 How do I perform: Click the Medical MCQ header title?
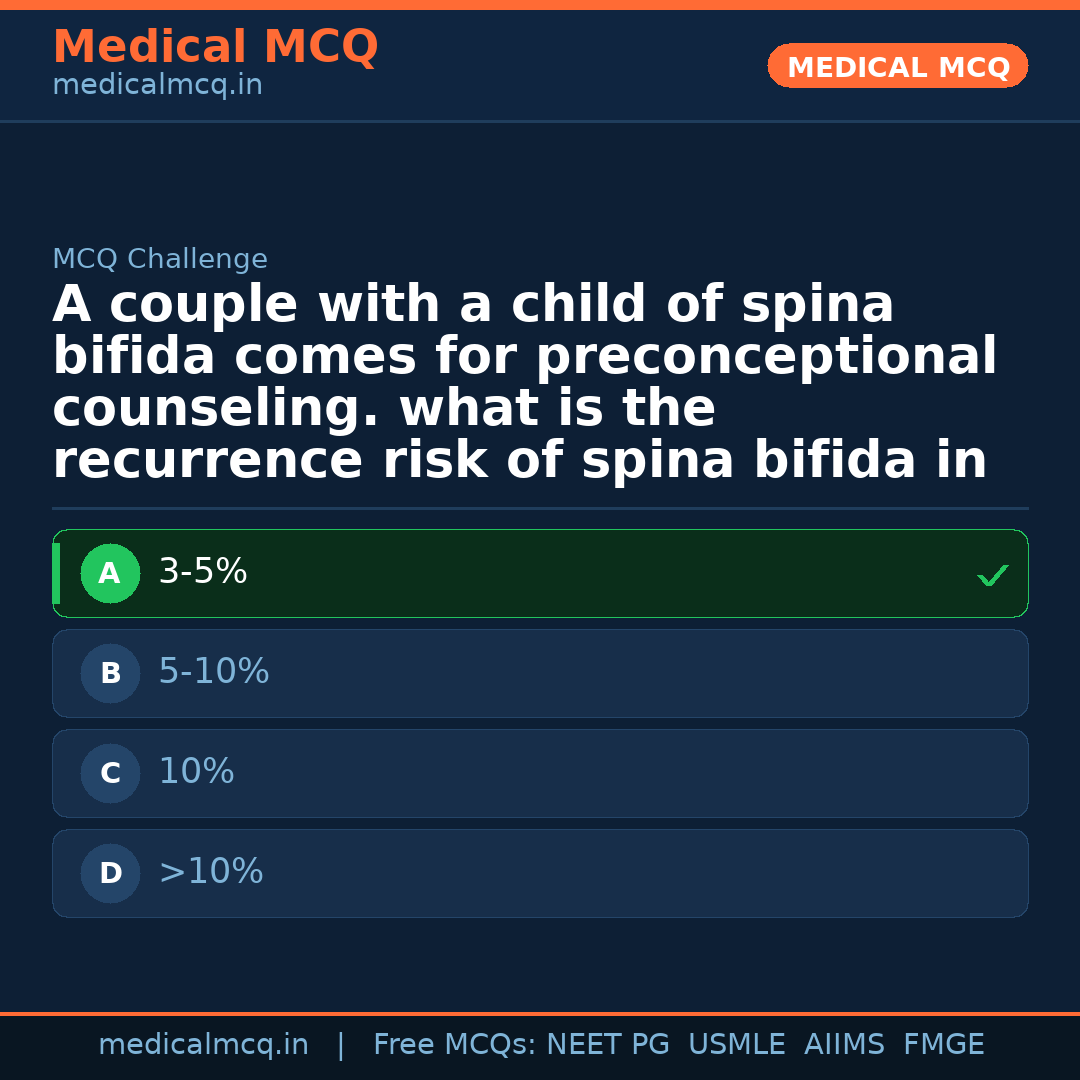click(x=215, y=47)
